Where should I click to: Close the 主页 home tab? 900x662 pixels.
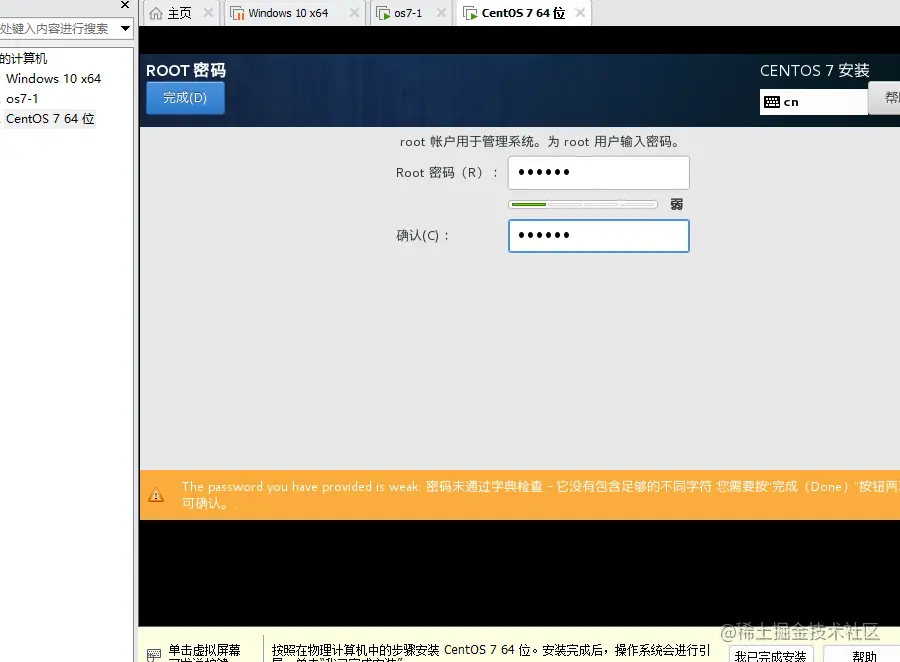(x=208, y=13)
